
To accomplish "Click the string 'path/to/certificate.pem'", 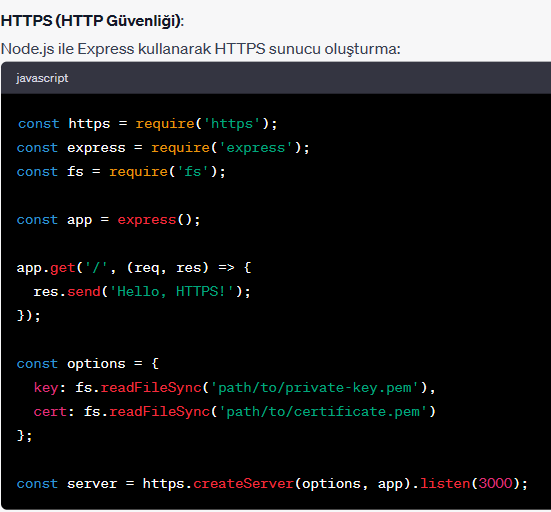I will 323,412.
